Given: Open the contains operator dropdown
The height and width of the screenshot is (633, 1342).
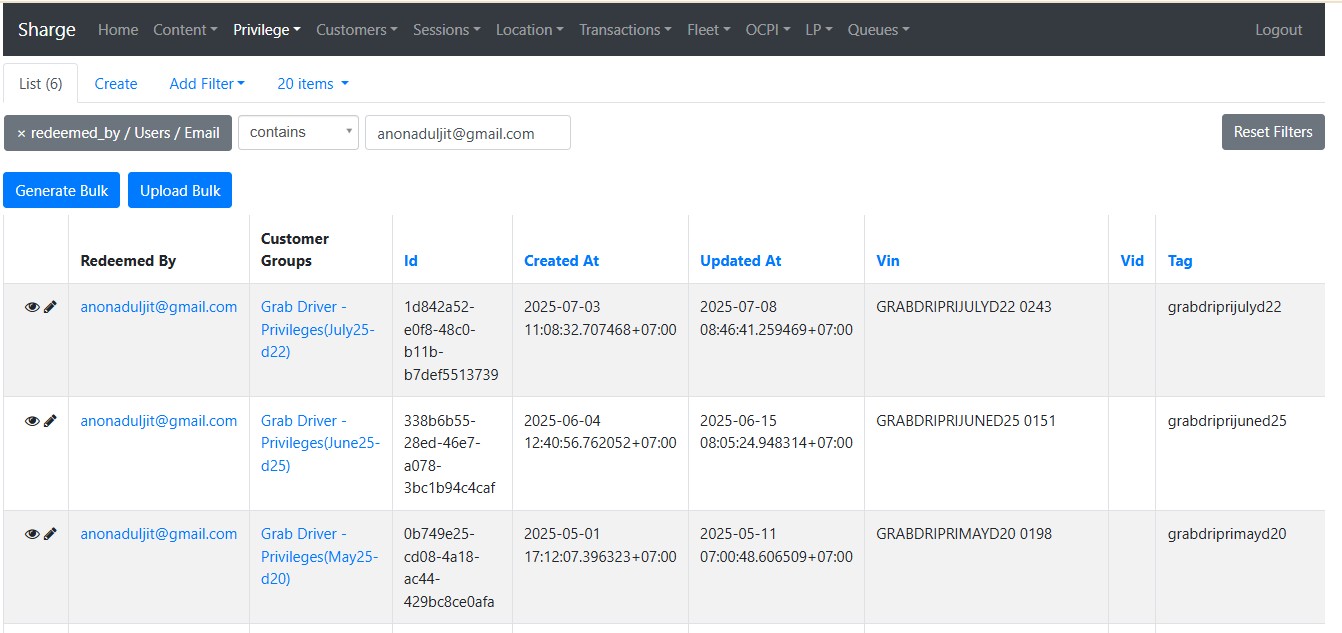Looking at the screenshot, I should pyautogui.click(x=298, y=132).
